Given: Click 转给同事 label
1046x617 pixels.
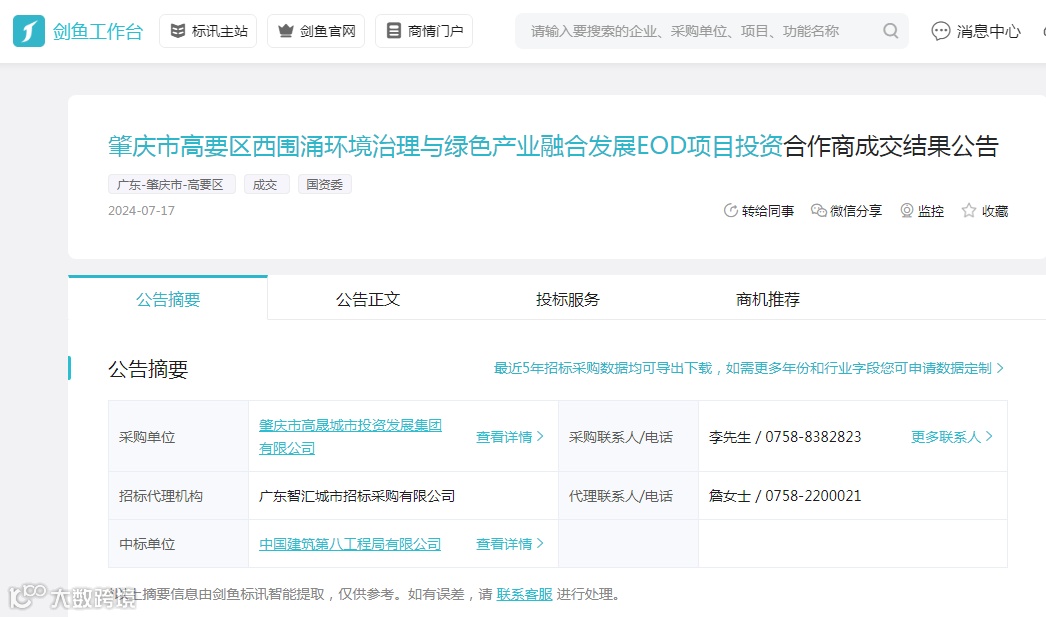Looking at the screenshot, I should point(768,211).
